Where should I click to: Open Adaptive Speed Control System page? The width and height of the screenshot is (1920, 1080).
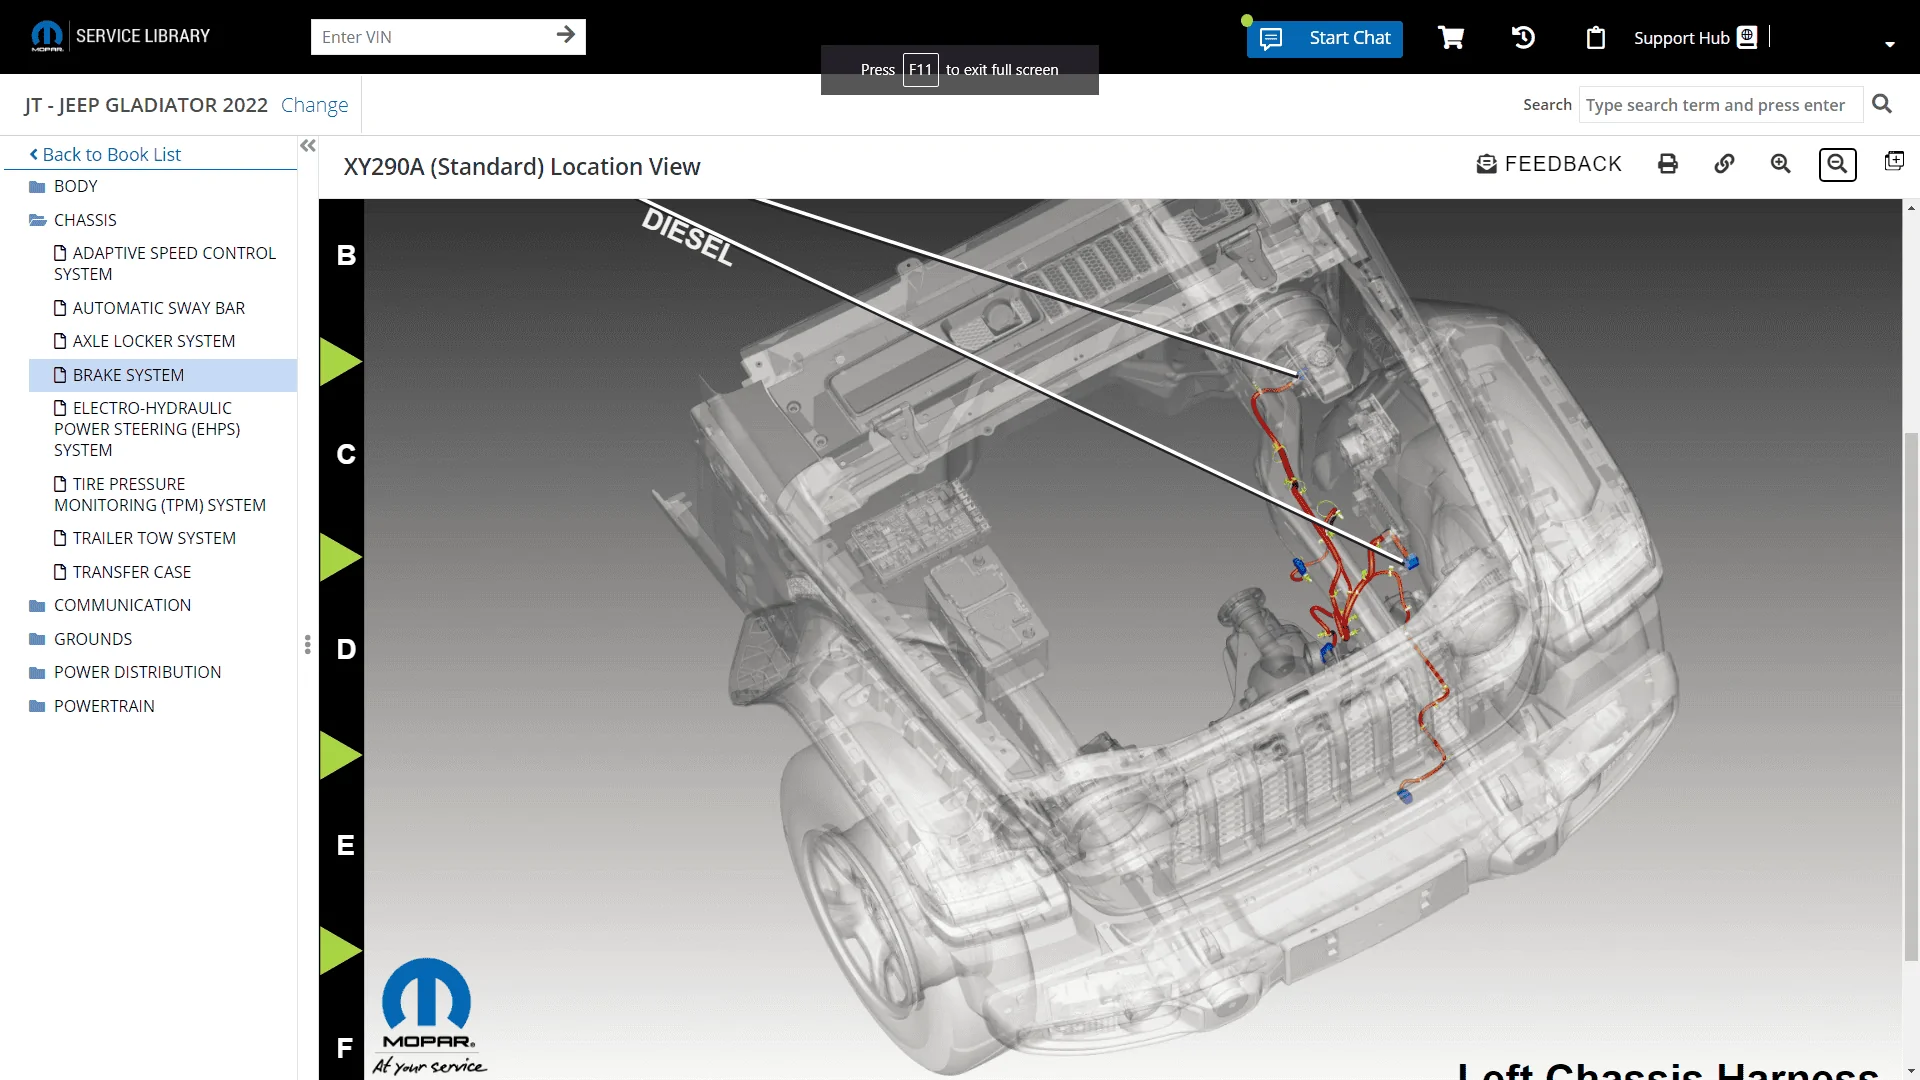tap(165, 263)
